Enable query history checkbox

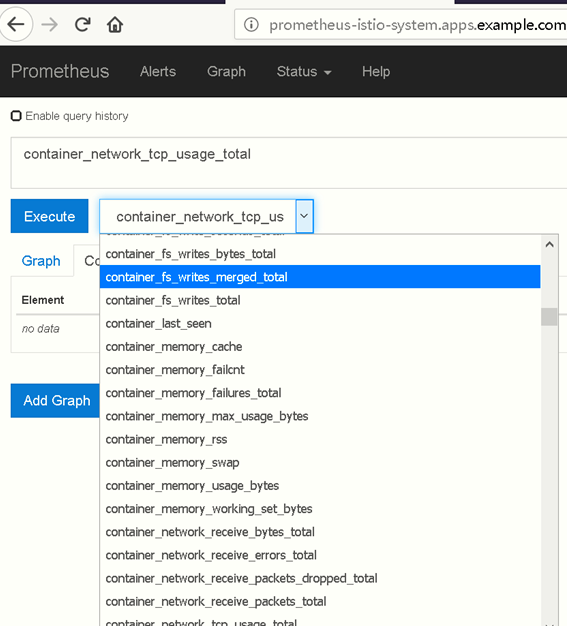pos(16,116)
